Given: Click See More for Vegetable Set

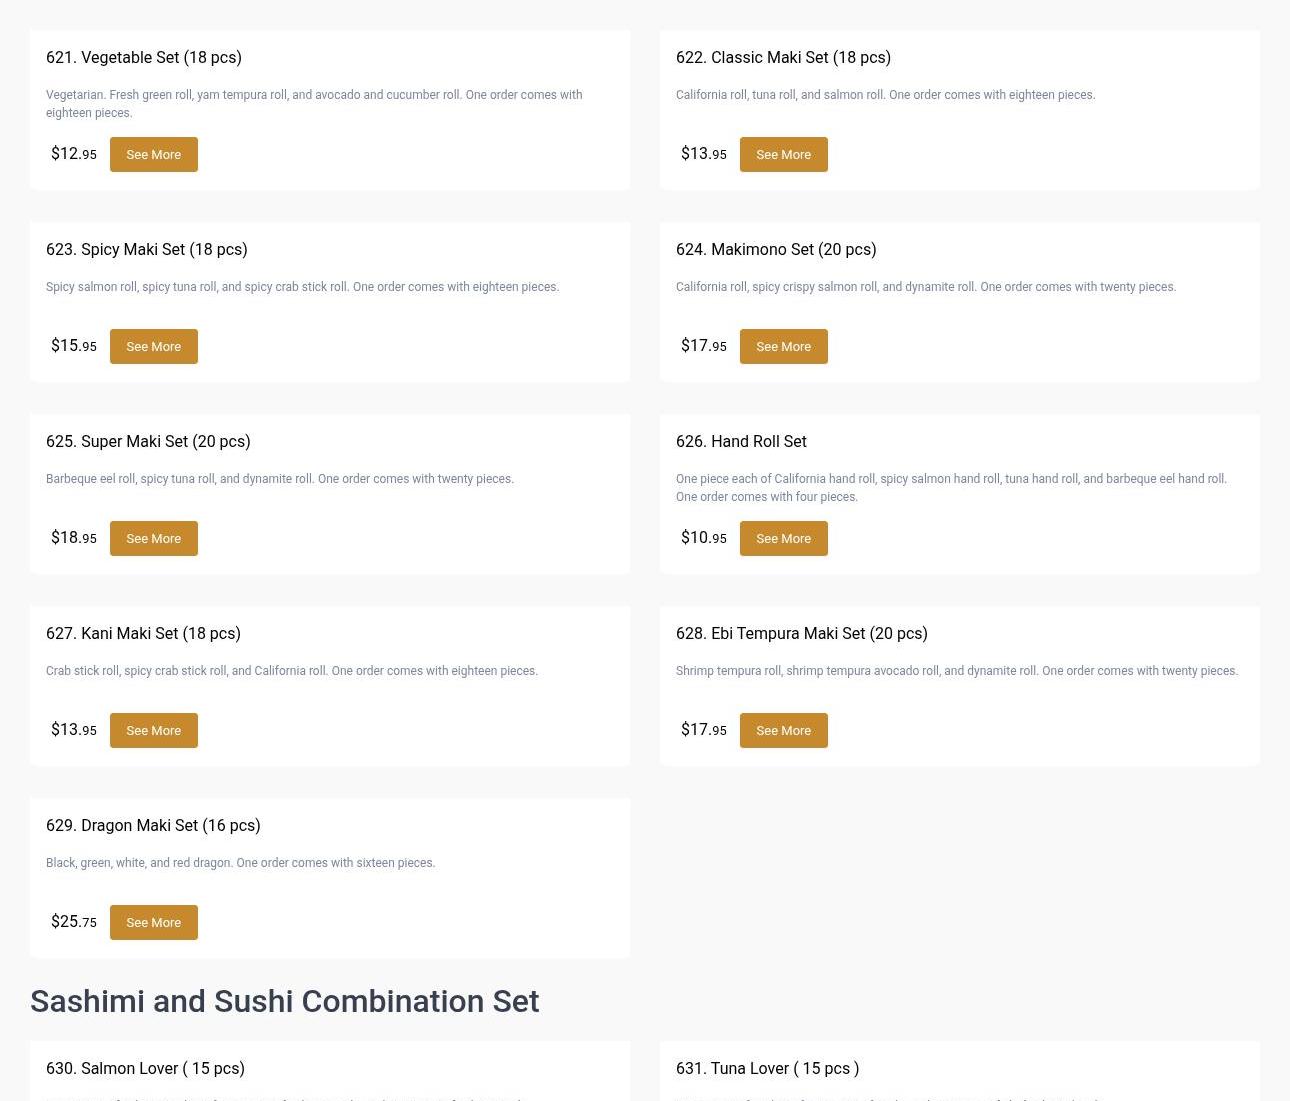Looking at the screenshot, I should click(x=153, y=155).
